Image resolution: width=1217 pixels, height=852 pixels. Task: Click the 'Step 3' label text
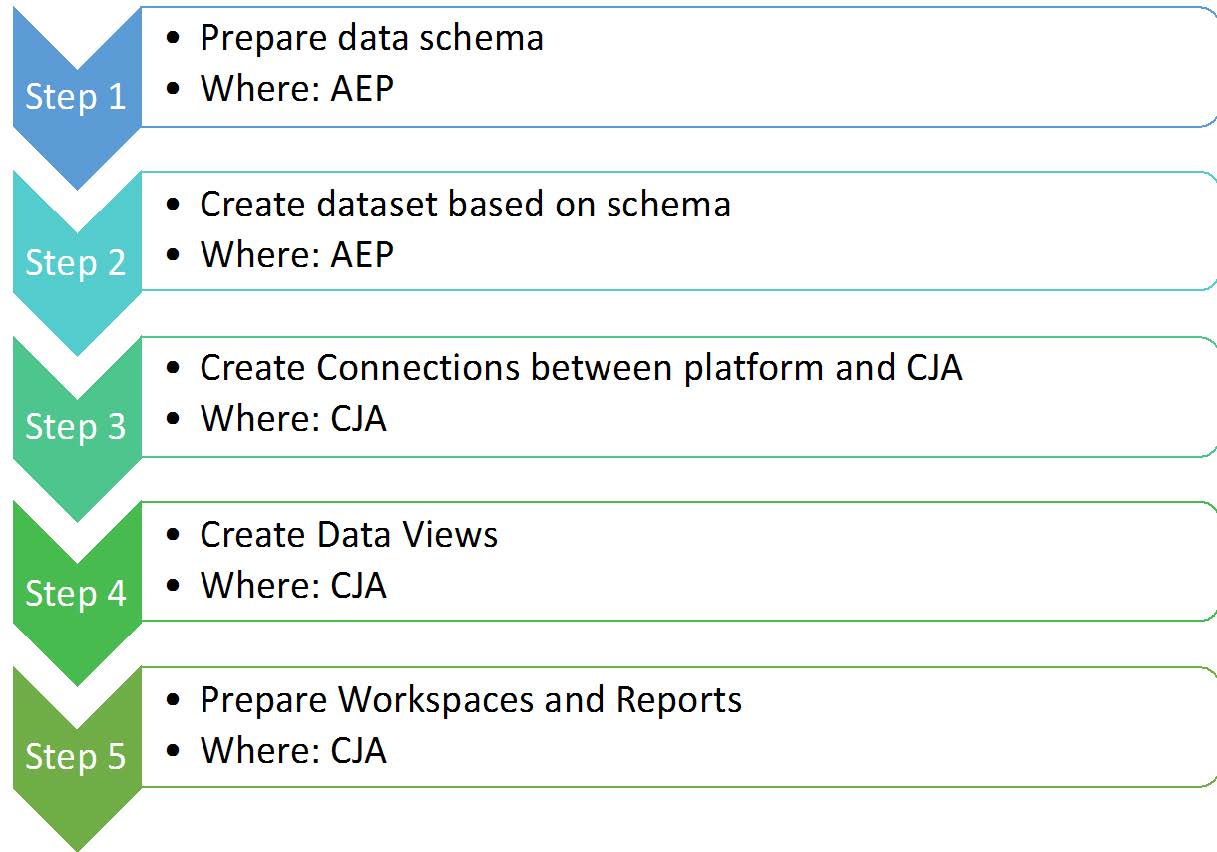pos(76,427)
